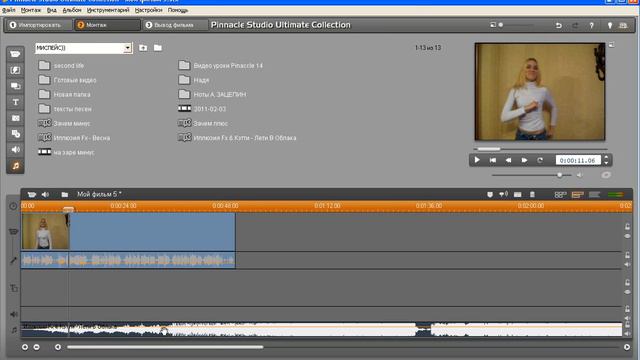
Task: Toggle loop playback in the player
Action: [540, 160]
